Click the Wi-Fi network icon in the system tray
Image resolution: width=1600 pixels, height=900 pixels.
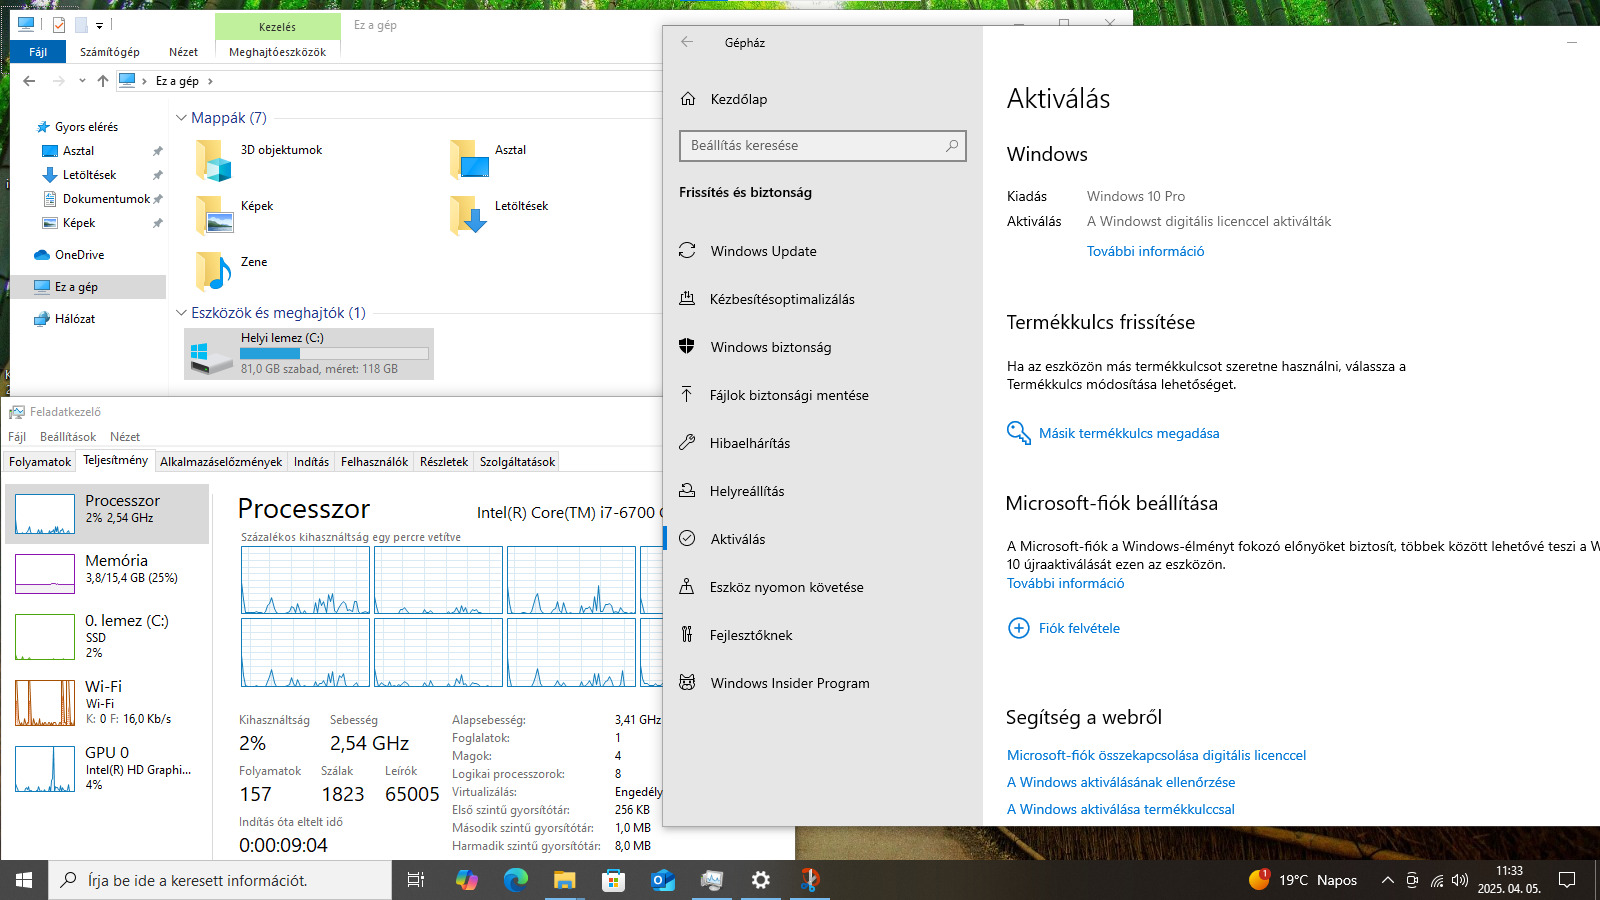(x=1437, y=880)
